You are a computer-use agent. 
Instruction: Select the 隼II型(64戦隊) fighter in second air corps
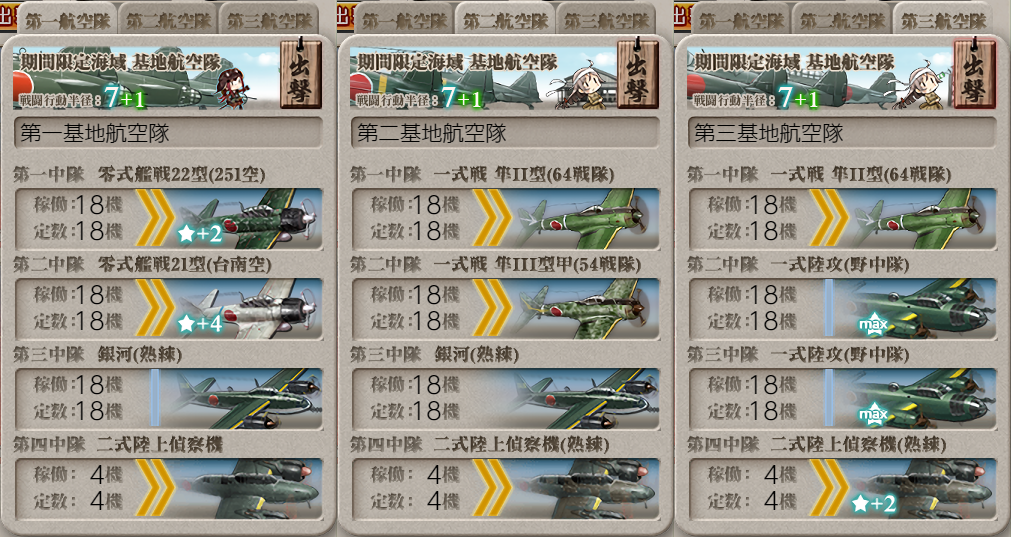(x=585, y=219)
